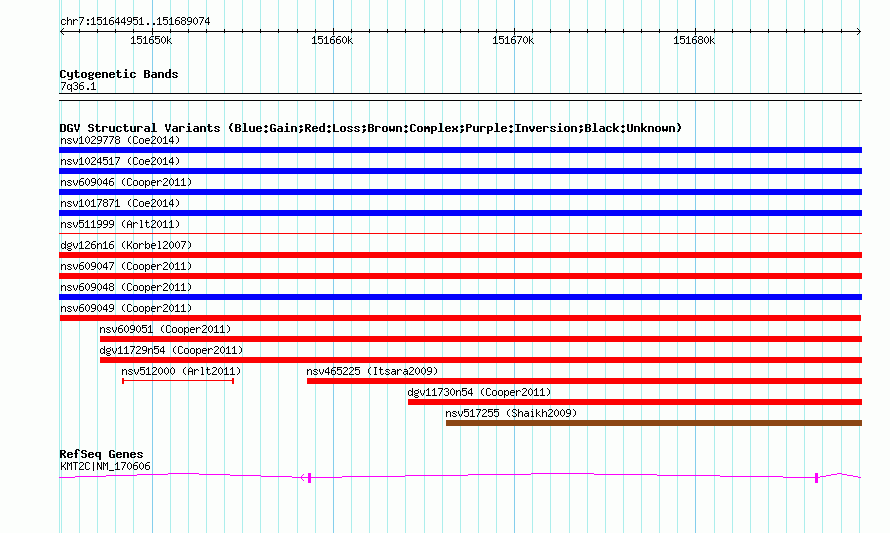The image size is (890, 533).
Task: Select variant label nsv609048 (Cooper2011)
Action: click(x=126, y=287)
